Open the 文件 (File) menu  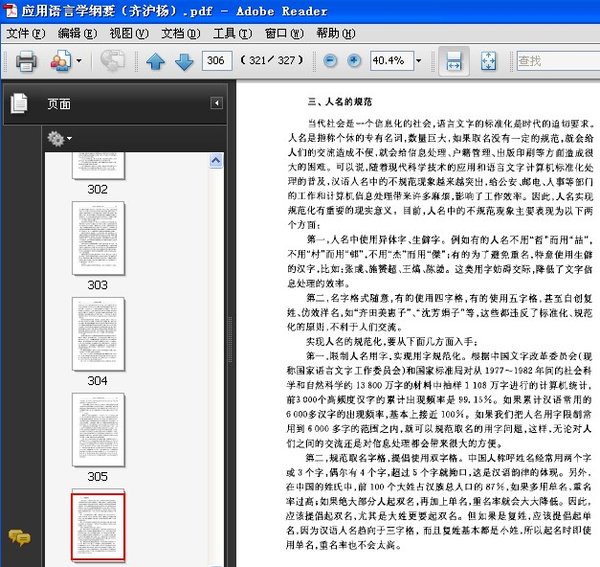26,33
